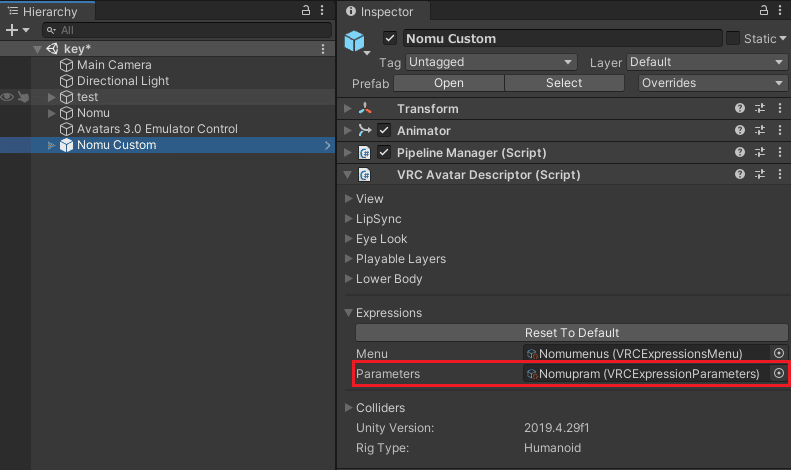Click the Hierarchy panel lock icon

pos(306,10)
